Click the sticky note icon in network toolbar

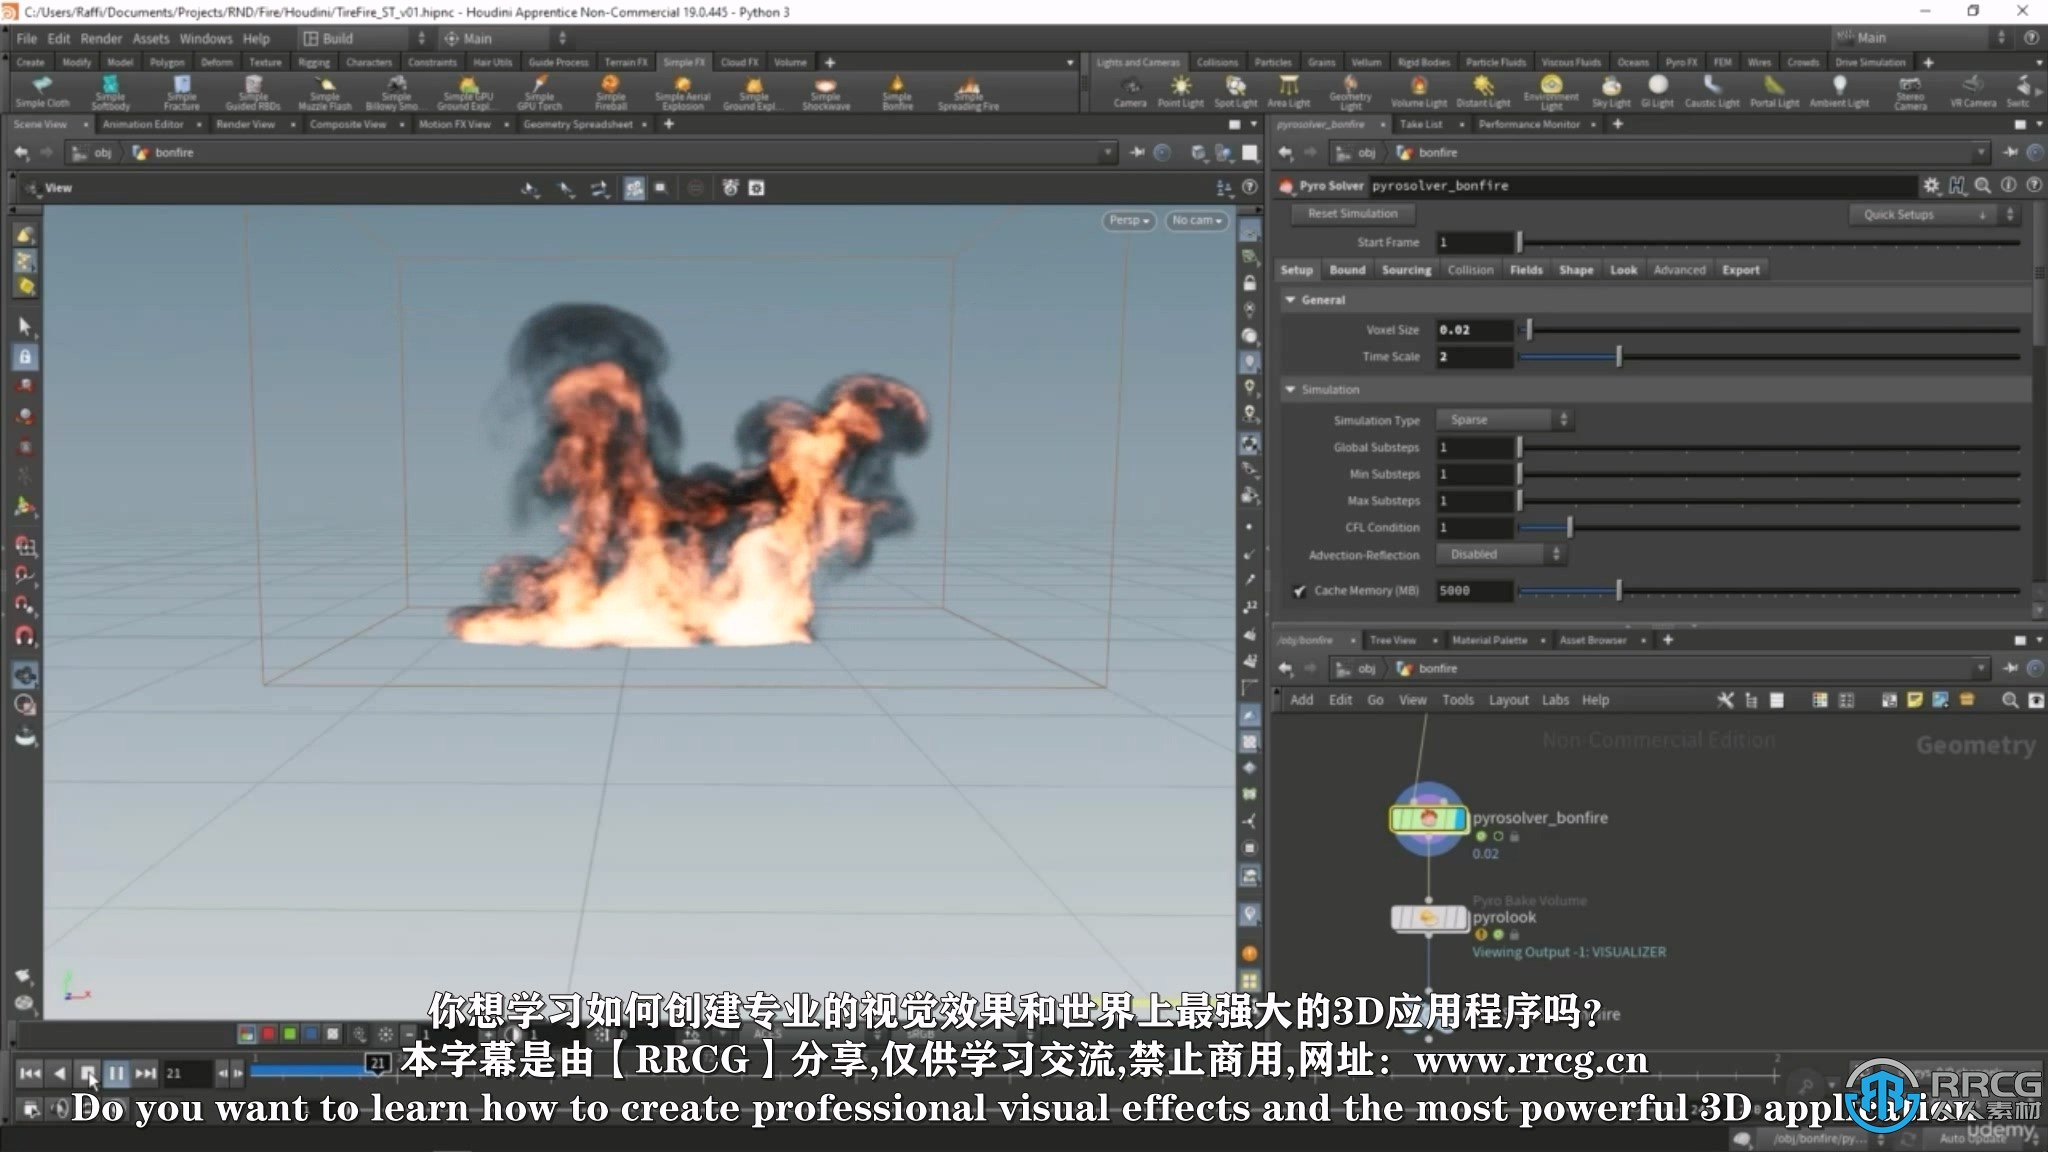1914,700
